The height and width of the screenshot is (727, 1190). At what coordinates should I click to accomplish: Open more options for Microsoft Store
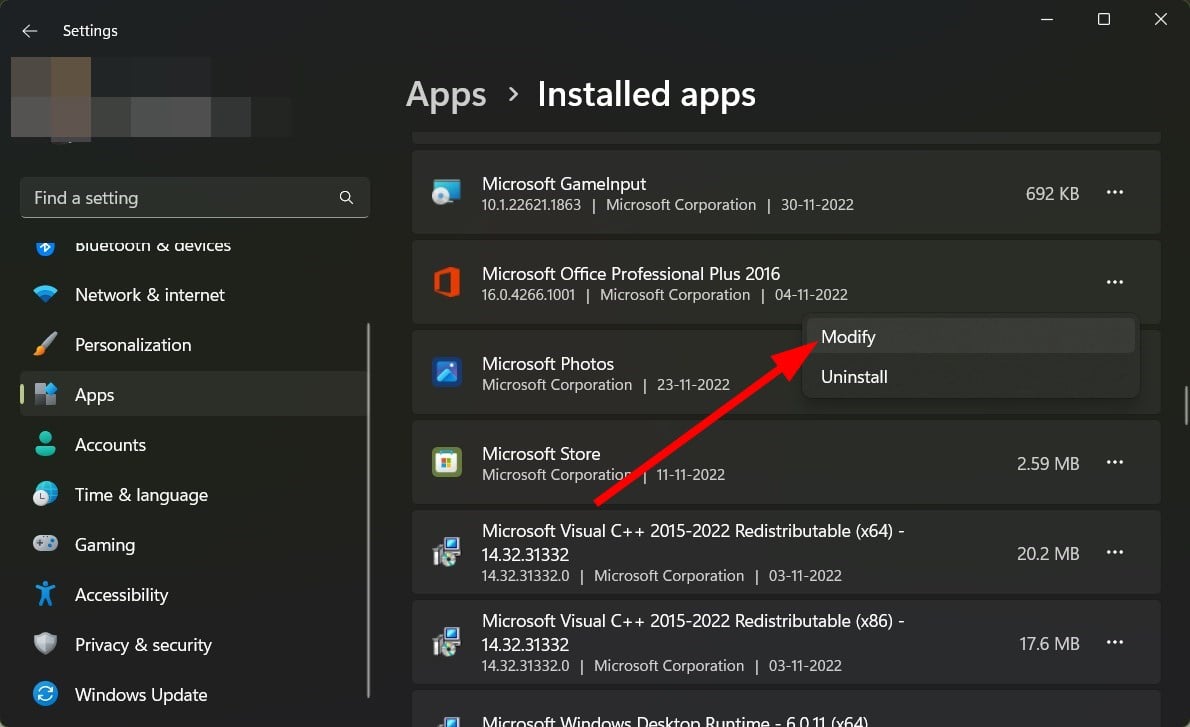[1115, 463]
